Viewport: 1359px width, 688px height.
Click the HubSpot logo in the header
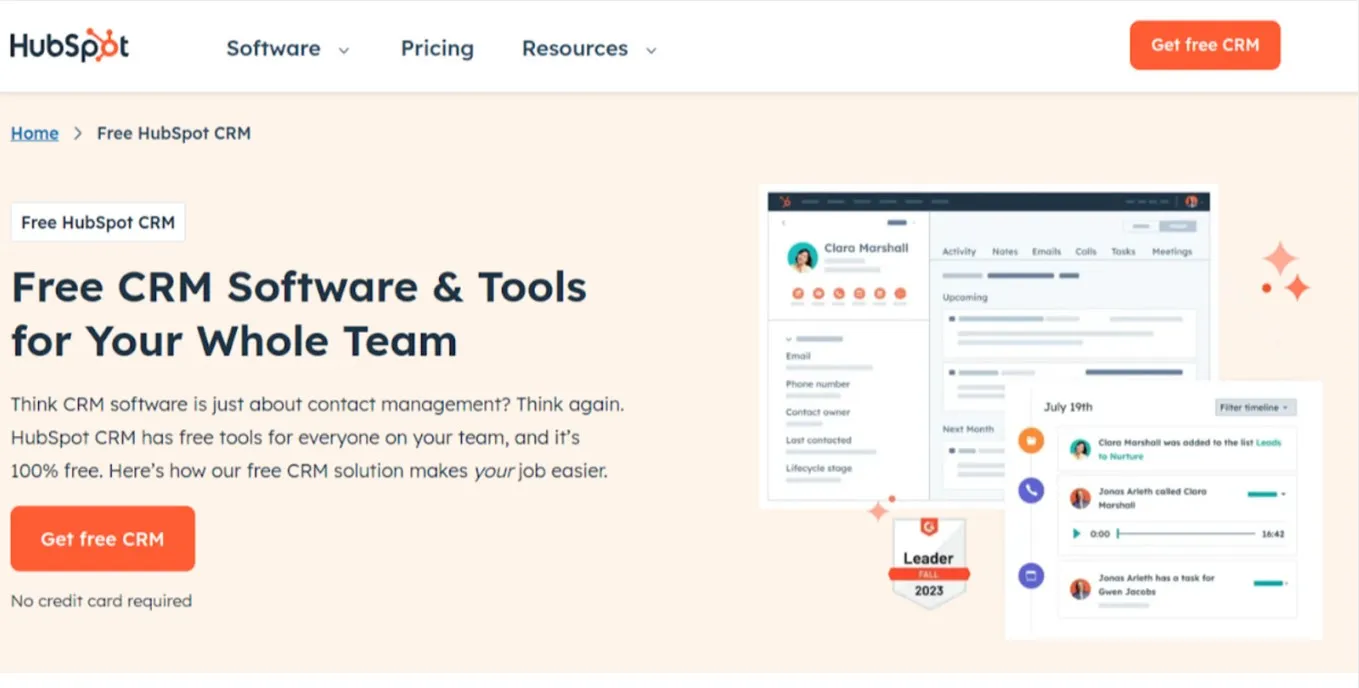[69, 46]
